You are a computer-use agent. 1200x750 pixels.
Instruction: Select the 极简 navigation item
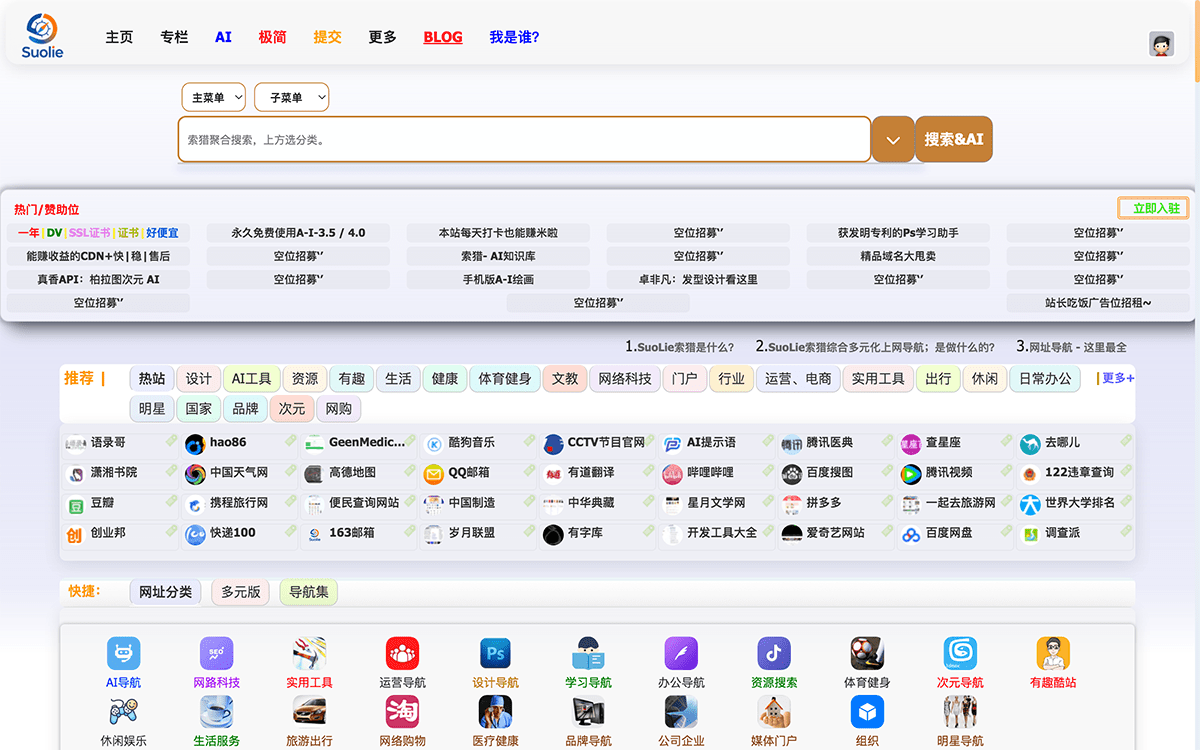coord(272,37)
